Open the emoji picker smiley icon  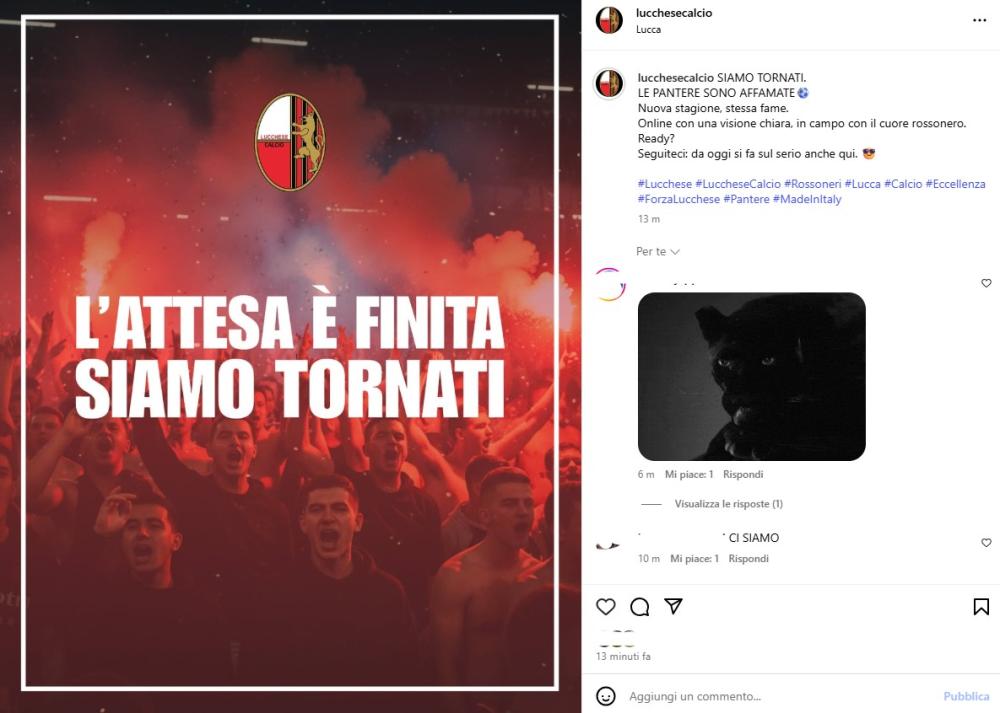click(x=605, y=696)
